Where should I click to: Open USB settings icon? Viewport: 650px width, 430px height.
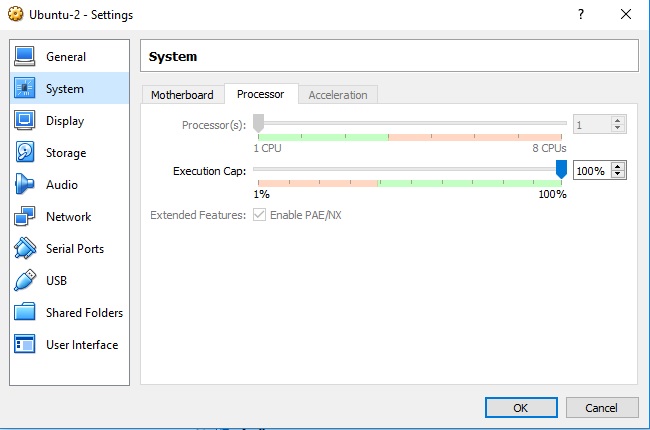pos(25,281)
